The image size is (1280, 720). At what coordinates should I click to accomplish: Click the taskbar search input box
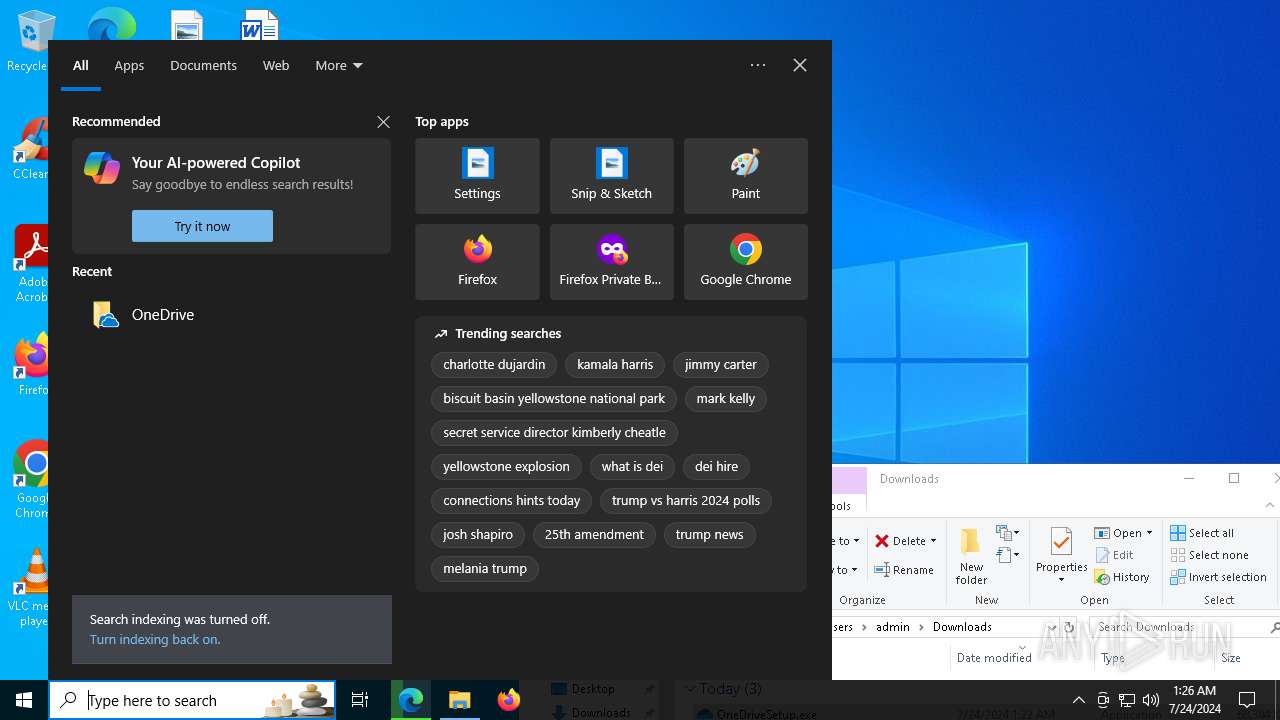194,700
